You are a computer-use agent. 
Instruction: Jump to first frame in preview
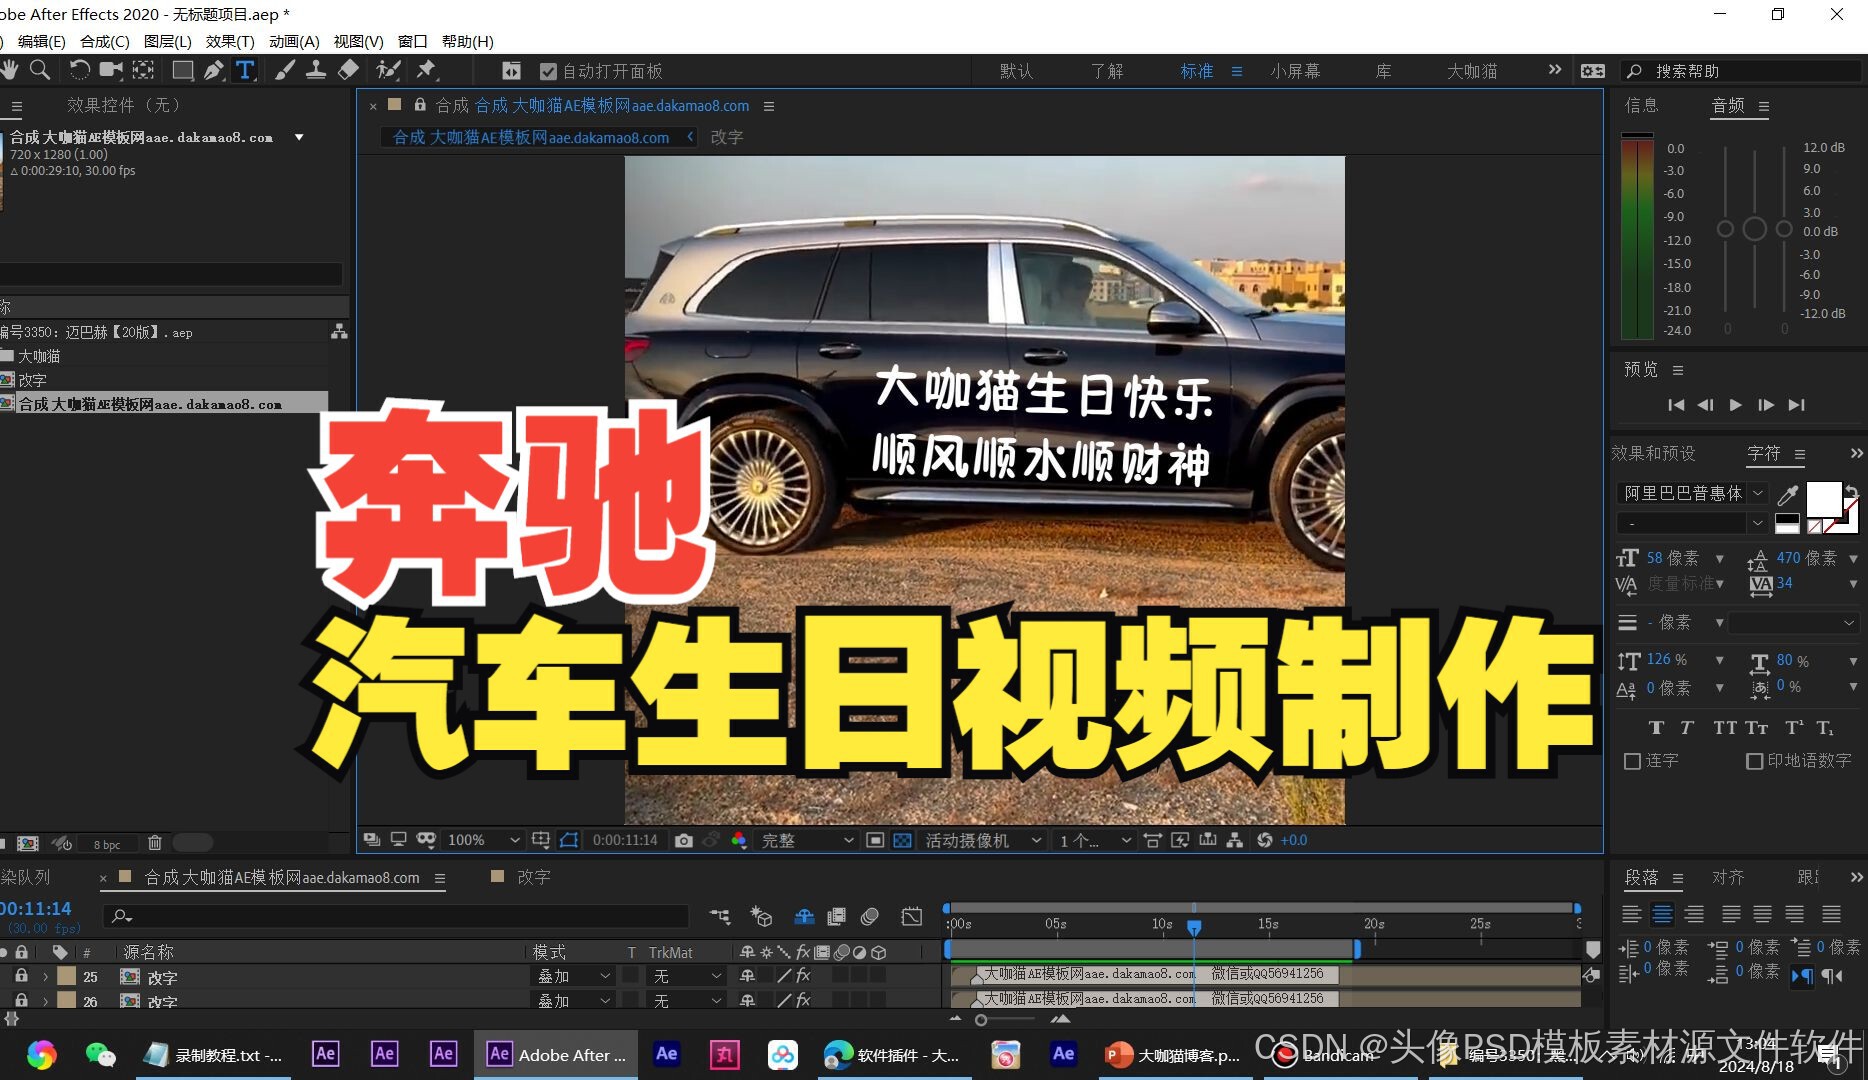(x=1676, y=405)
